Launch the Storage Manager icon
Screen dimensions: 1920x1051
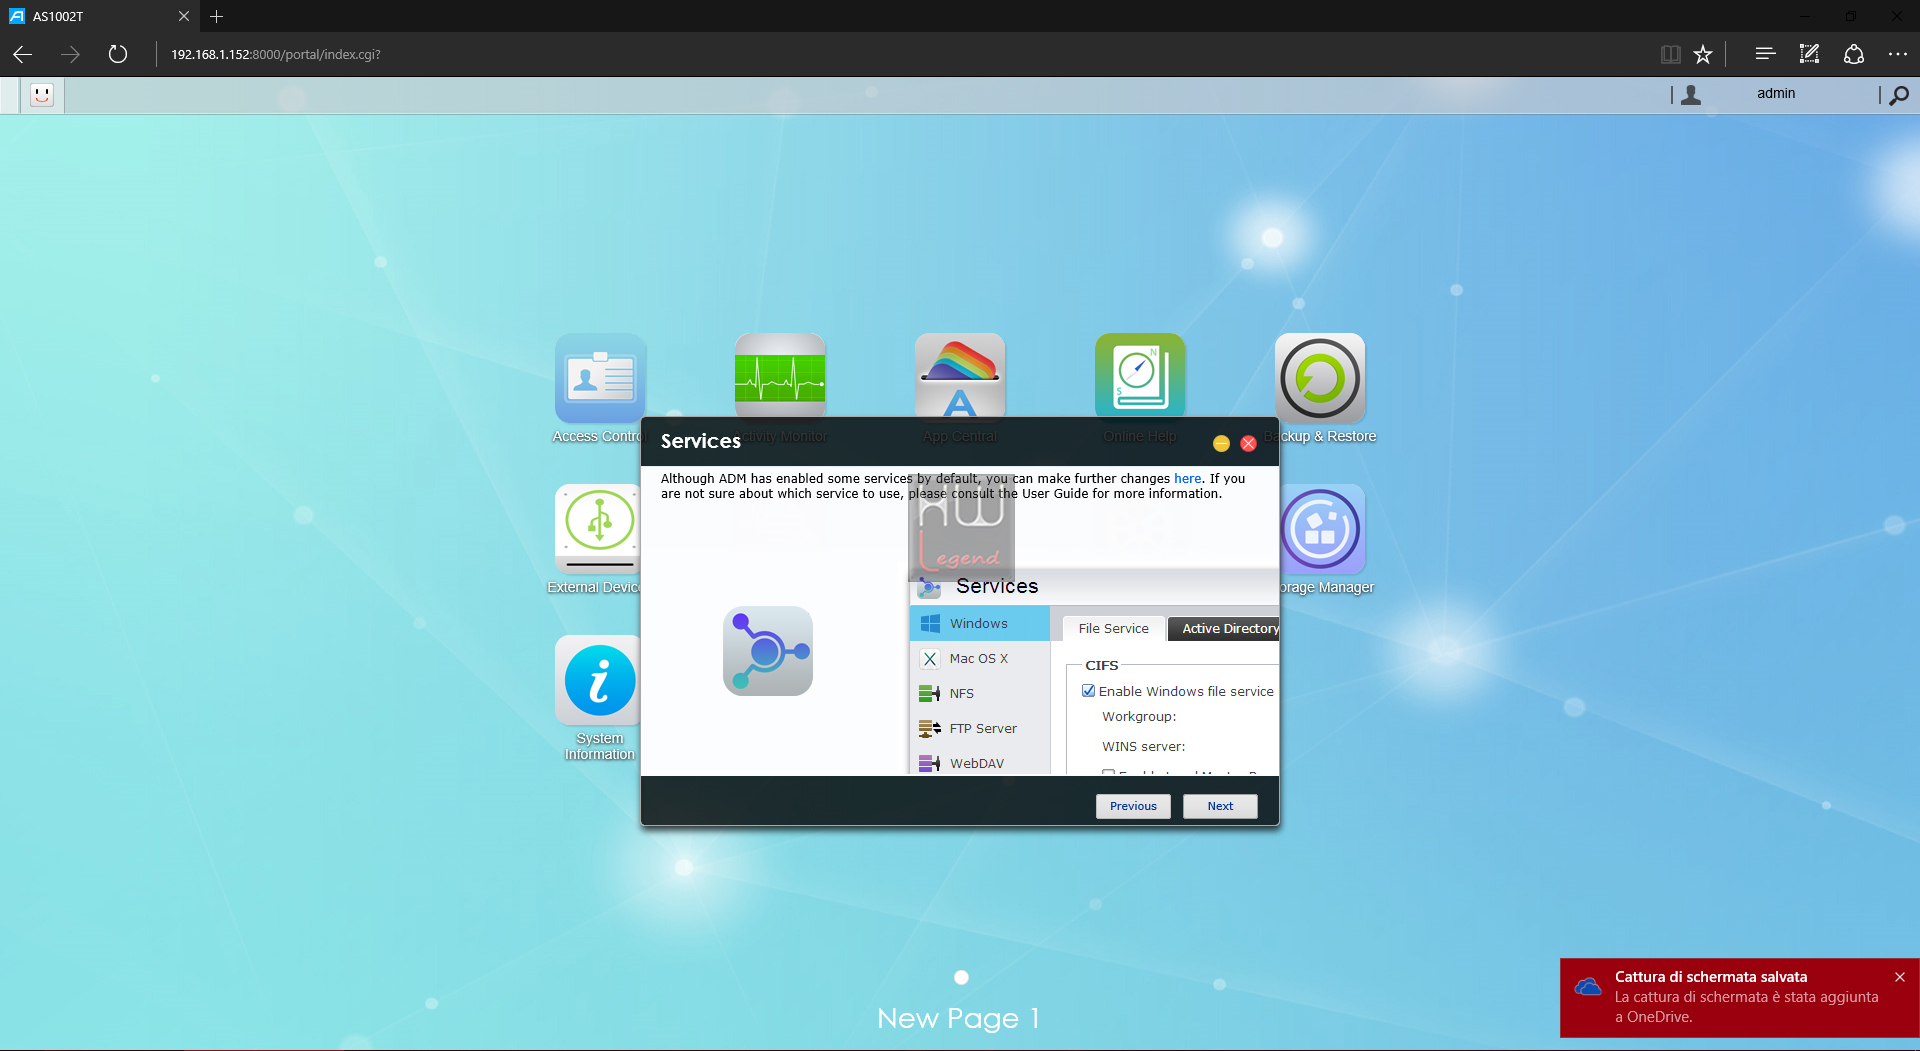point(1322,529)
